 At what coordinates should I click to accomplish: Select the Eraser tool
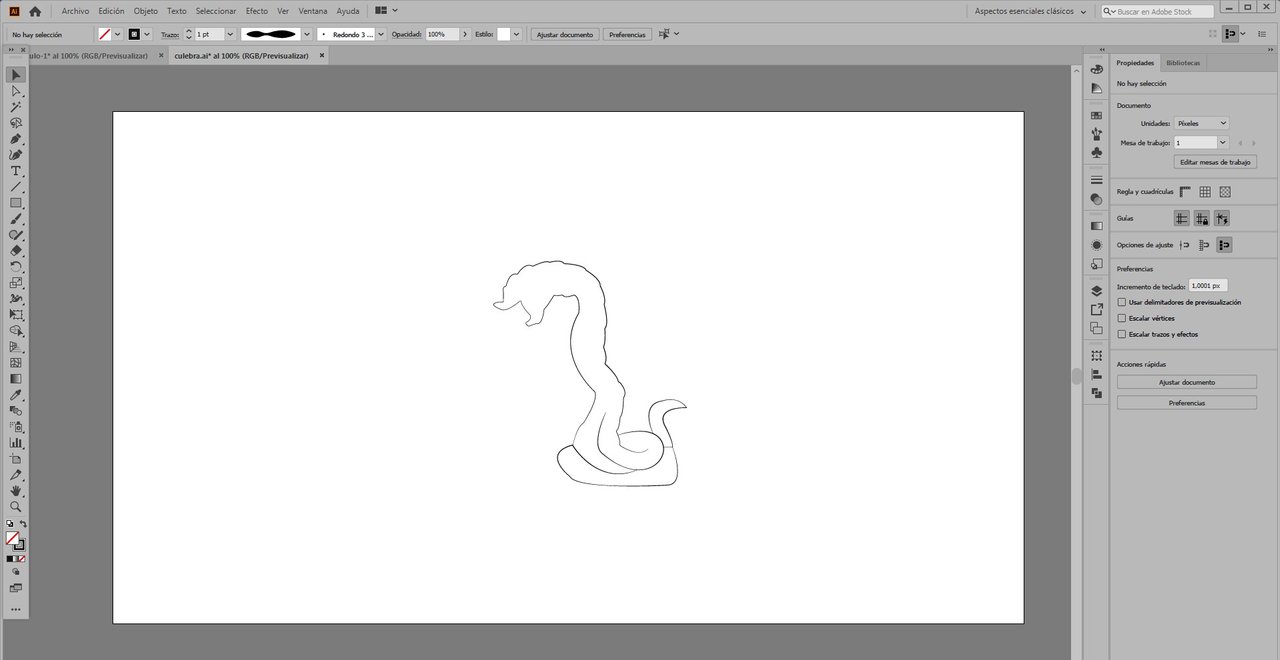16,251
